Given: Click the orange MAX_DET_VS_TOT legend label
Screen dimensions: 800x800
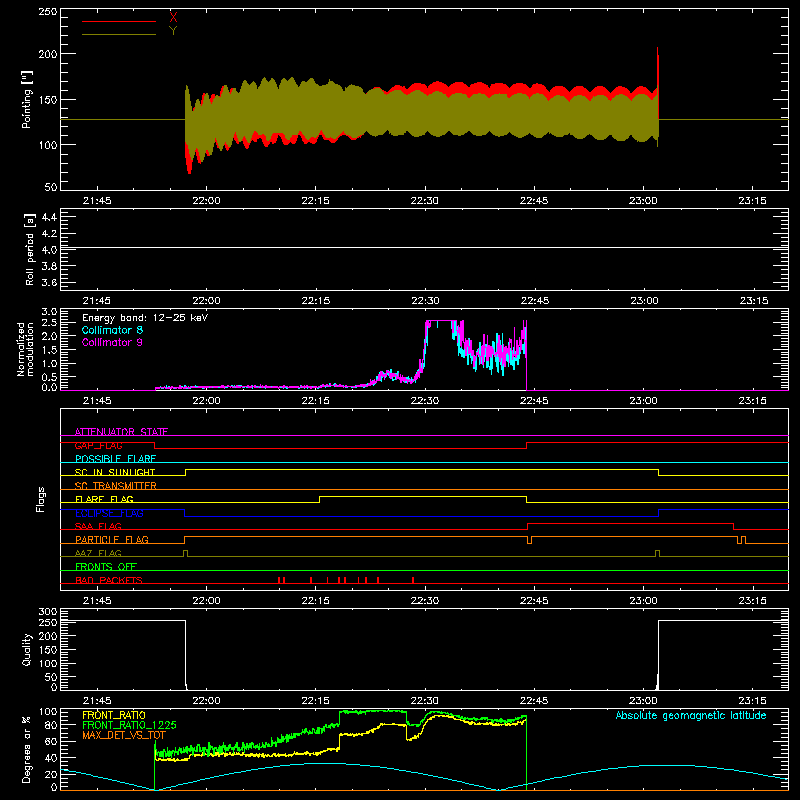Looking at the screenshot, I should click(123, 735).
